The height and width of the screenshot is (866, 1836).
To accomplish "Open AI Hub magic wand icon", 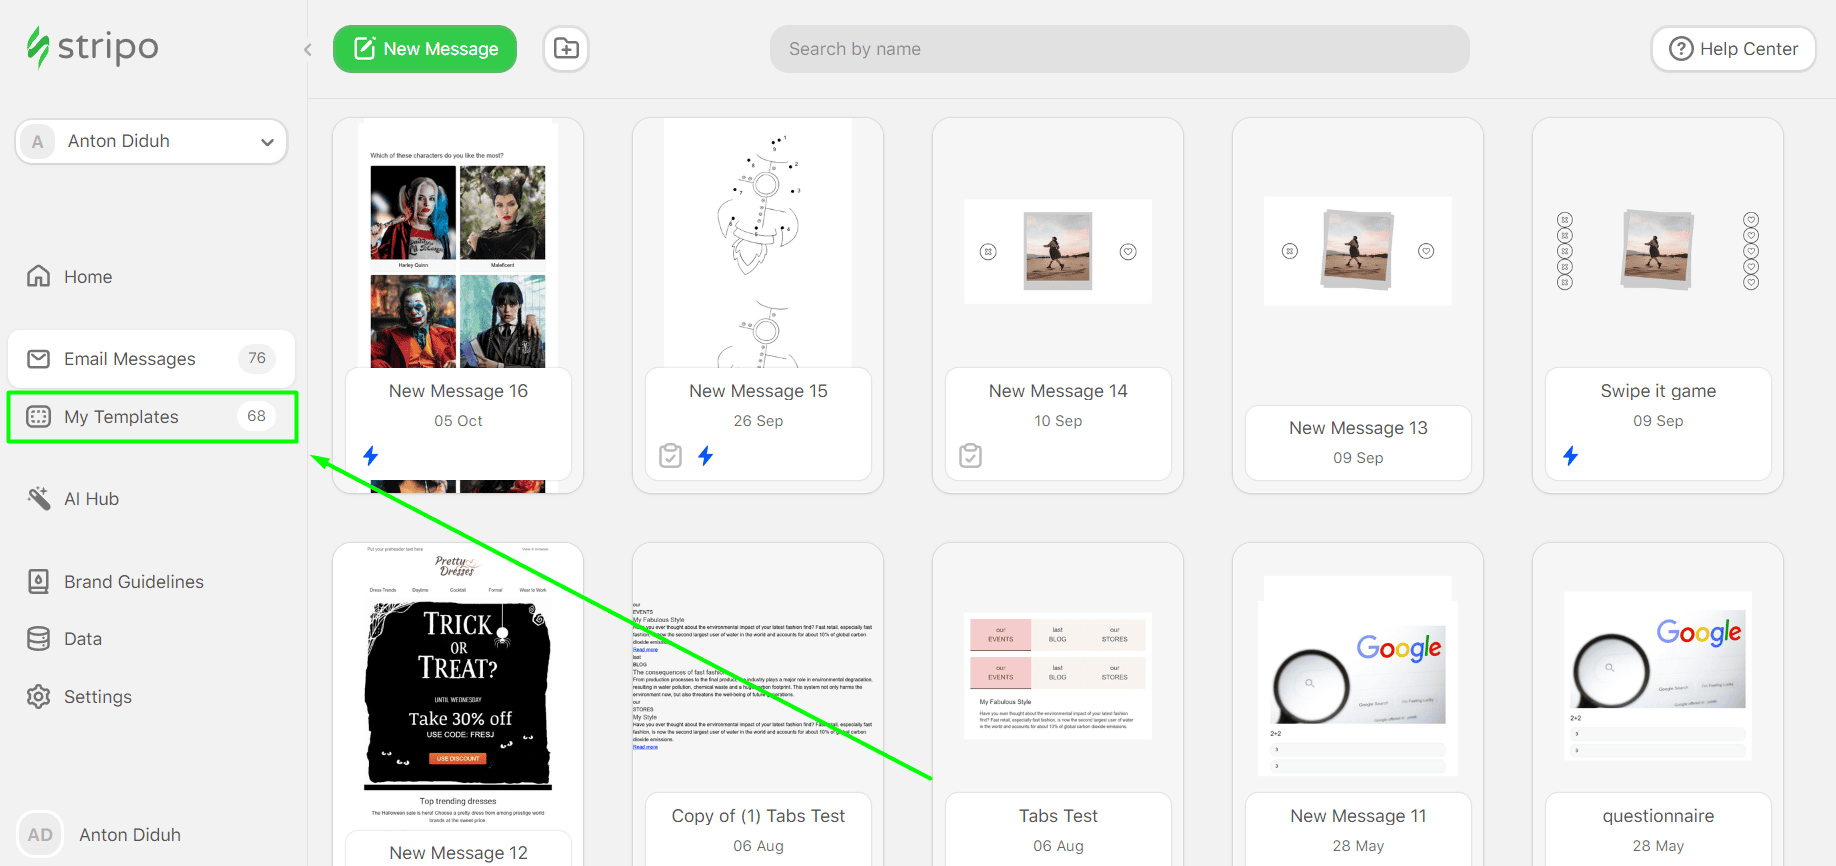I will 39,498.
